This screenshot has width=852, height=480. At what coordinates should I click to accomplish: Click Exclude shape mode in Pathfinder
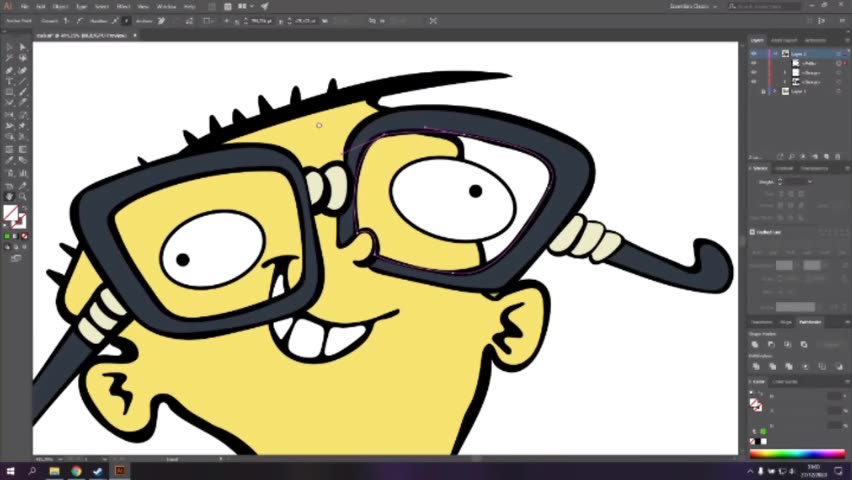click(x=804, y=344)
